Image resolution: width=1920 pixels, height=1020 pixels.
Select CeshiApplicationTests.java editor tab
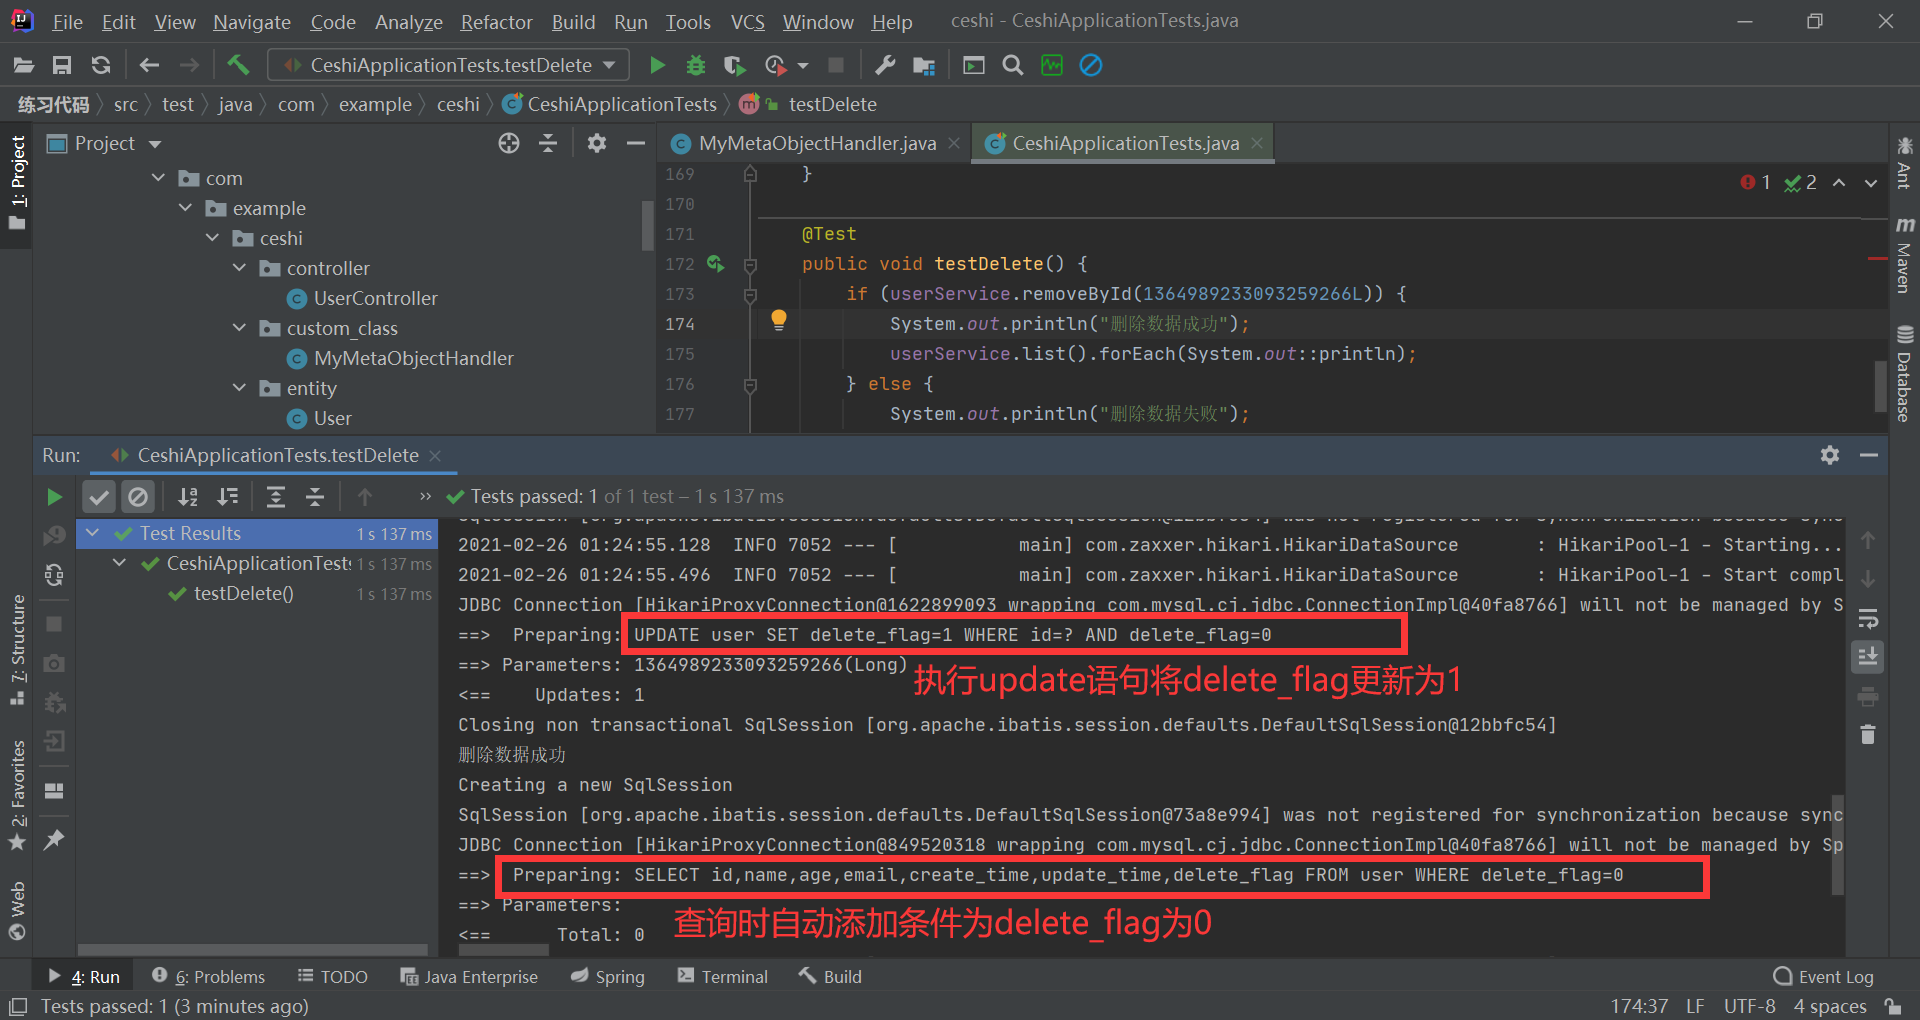click(1125, 143)
